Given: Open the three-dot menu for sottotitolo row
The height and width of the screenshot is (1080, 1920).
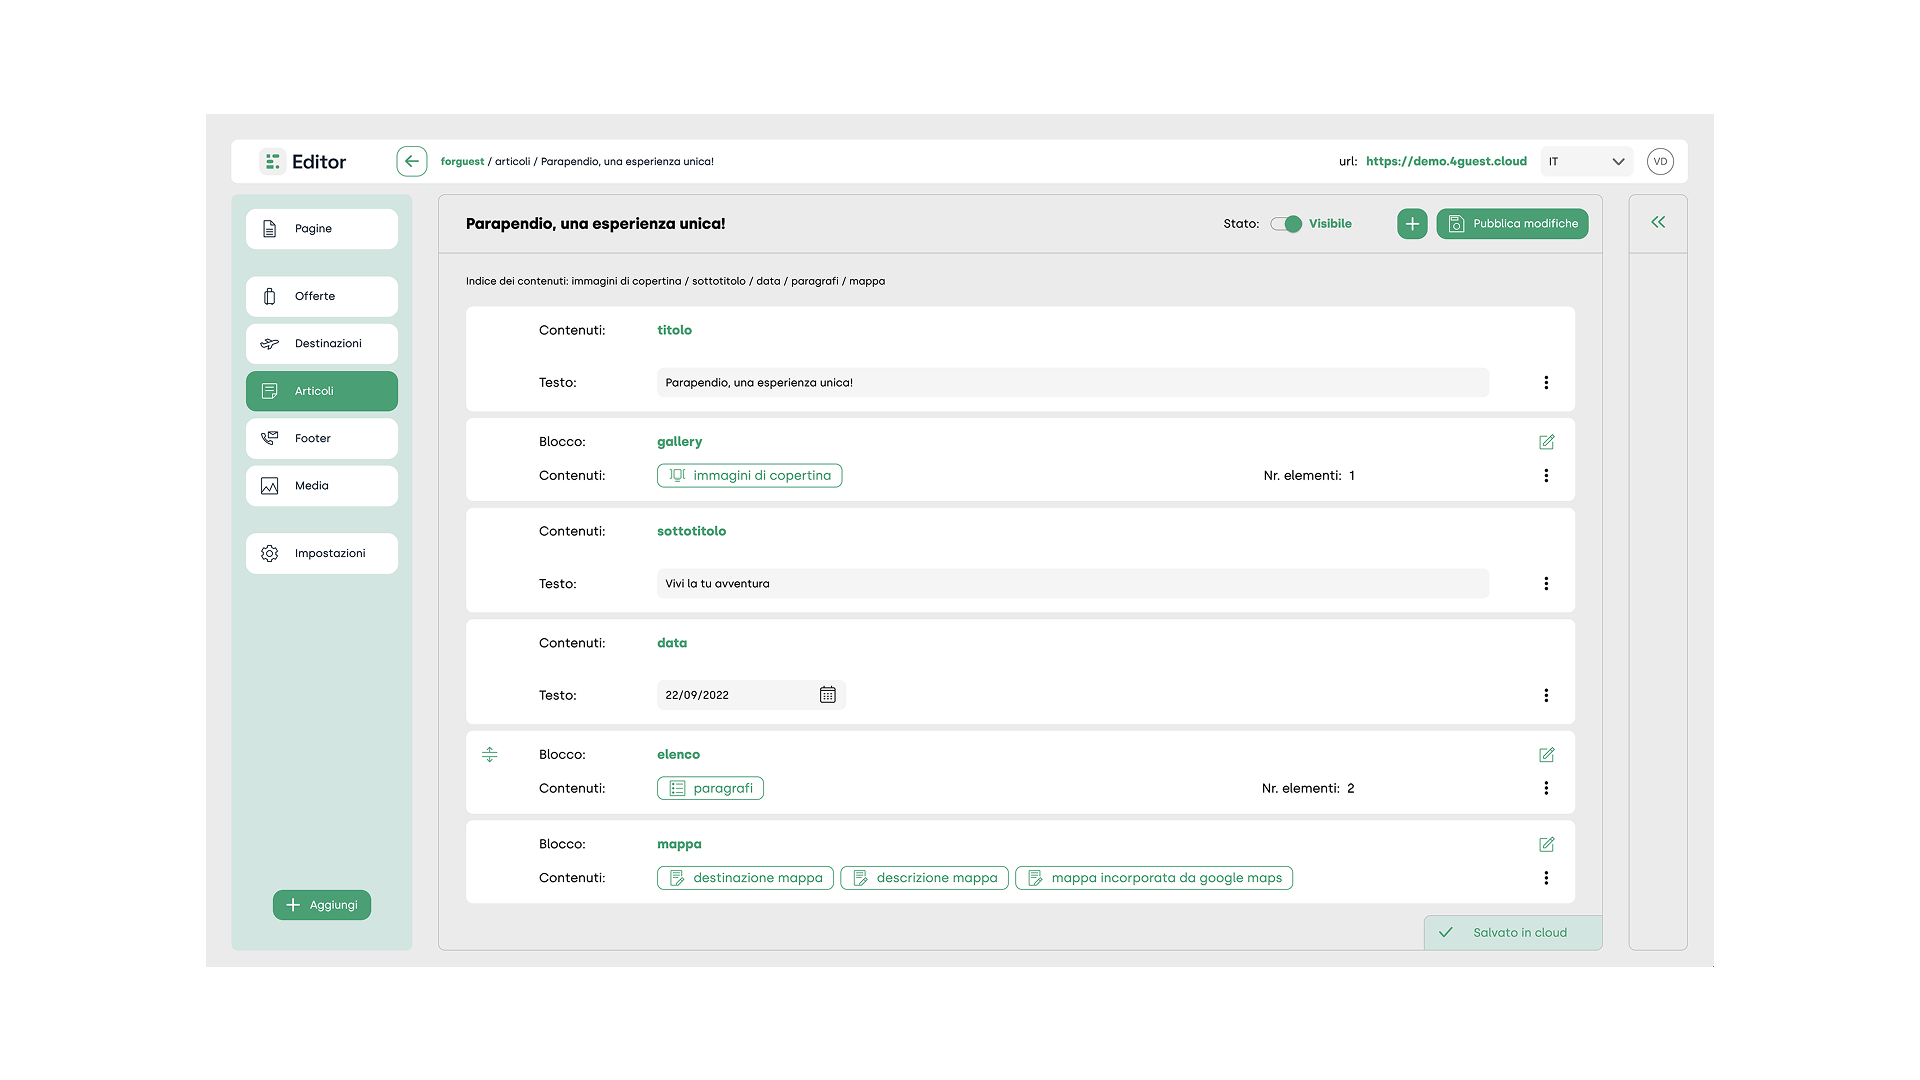Looking at the screenshot, I should click(x=1546, y=584).
